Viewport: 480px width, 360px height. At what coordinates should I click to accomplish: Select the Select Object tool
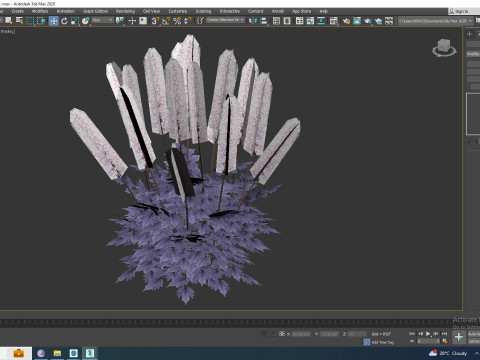point(8,21)
